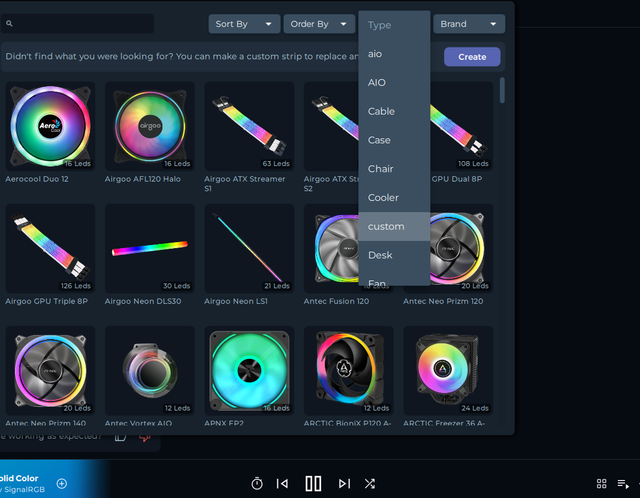This screenshot has height=498, width=640.
Task: Choose Cable from the Type list
Action: tap(394, 111)
